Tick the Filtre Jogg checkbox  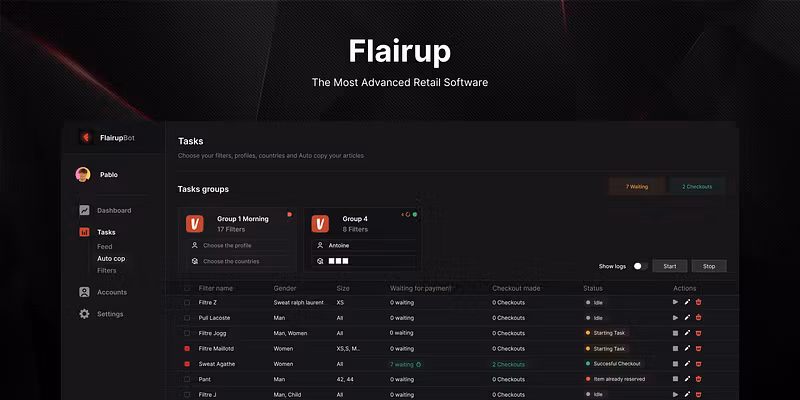187,333
